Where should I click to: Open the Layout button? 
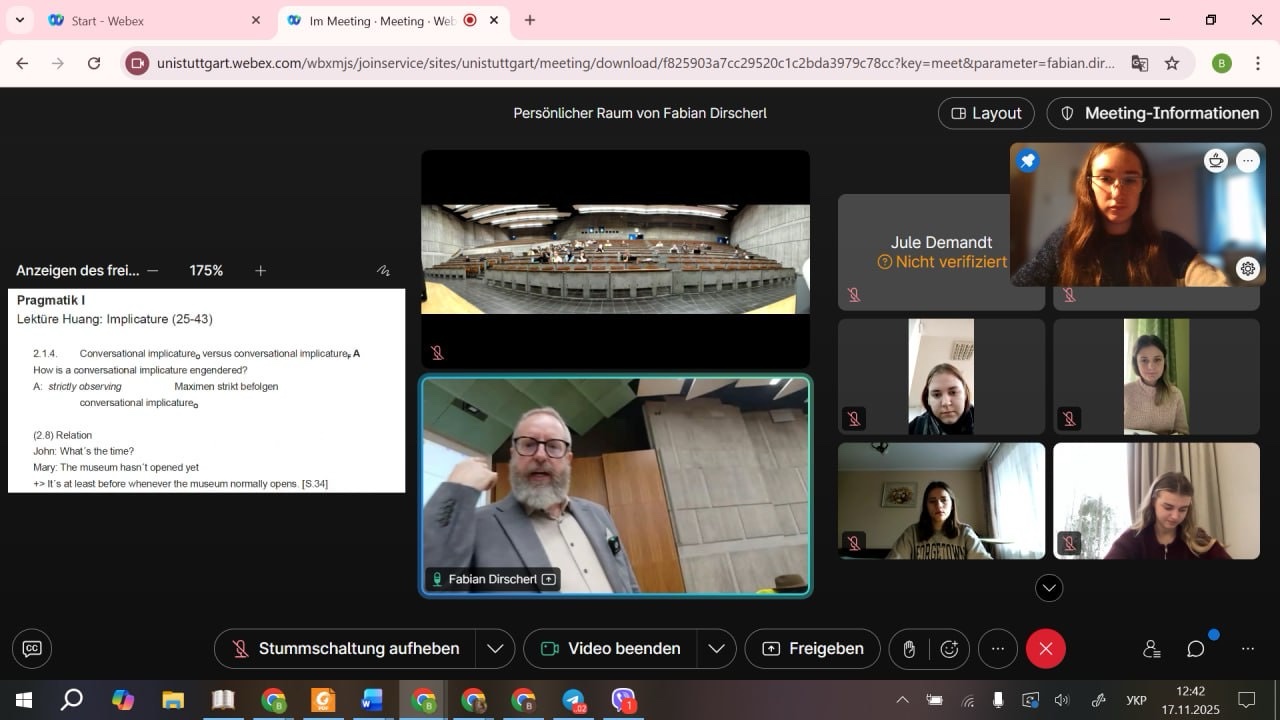pyautogui.click(x=986, y=113)
